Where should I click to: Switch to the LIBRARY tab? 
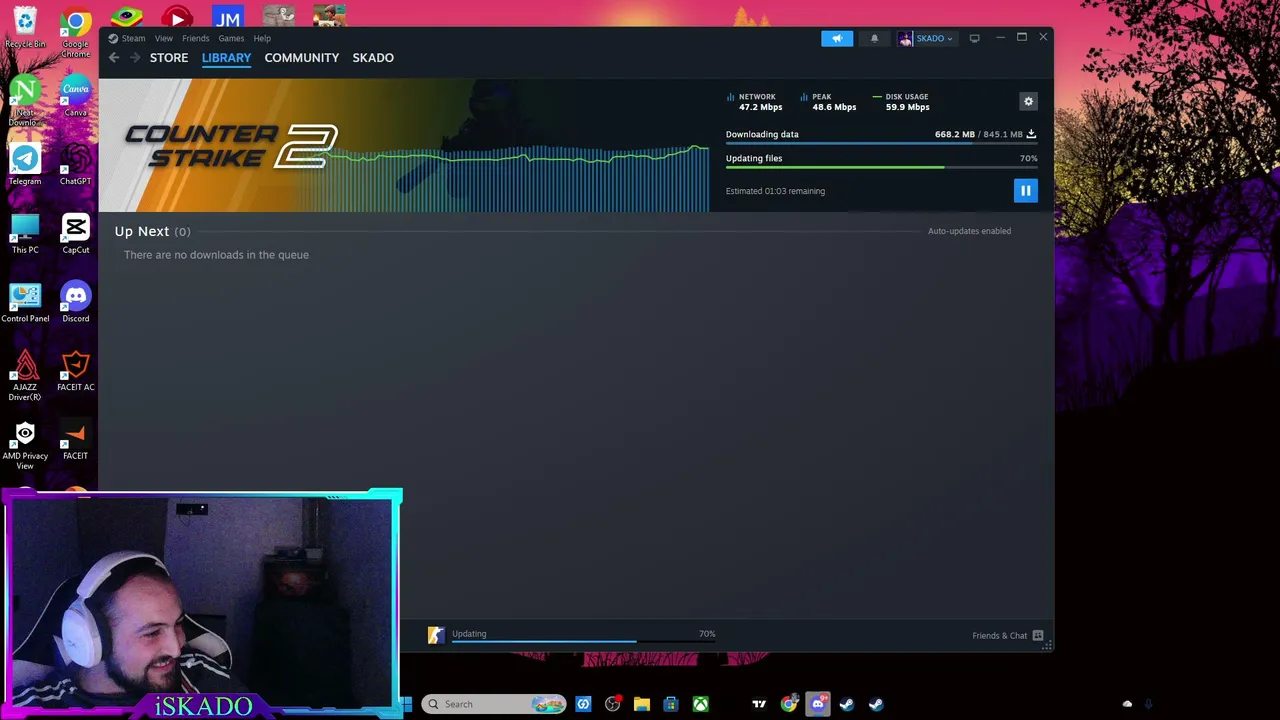pyautogui.click(x=226, y=58)
